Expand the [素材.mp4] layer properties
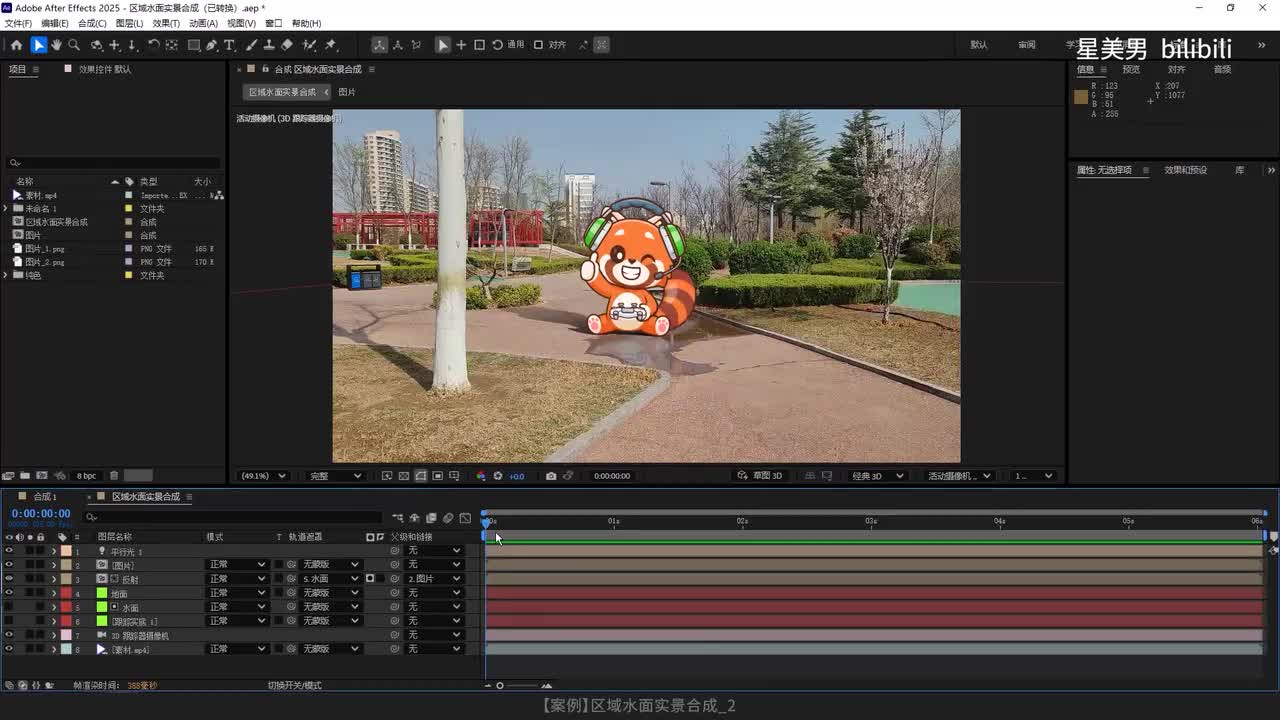 coord(54,649)
